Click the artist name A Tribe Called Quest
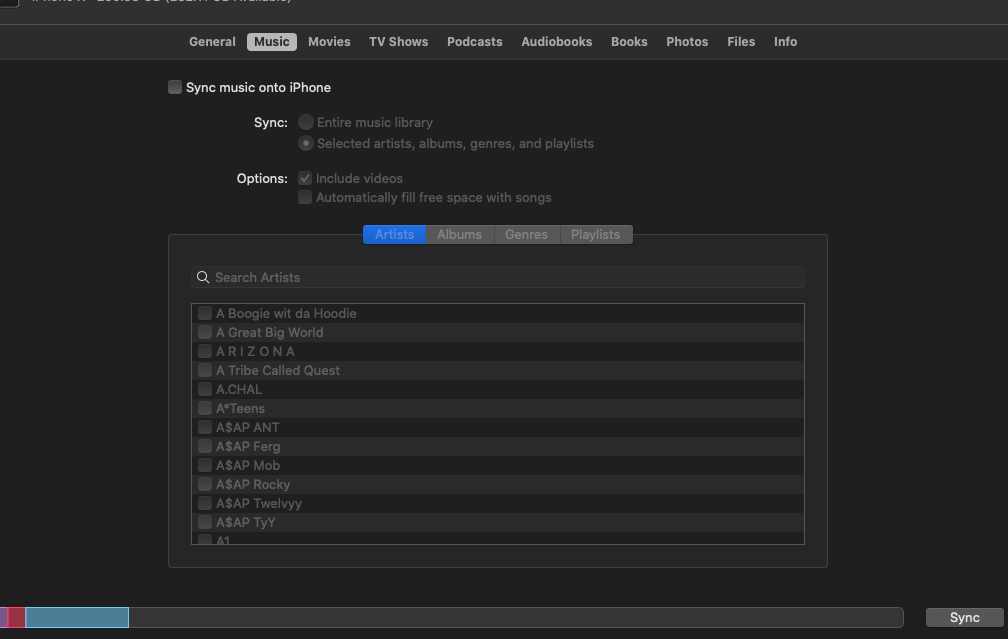Image resolution: width=1008 pixels, height=639 pixels. (x=278, y=370)
